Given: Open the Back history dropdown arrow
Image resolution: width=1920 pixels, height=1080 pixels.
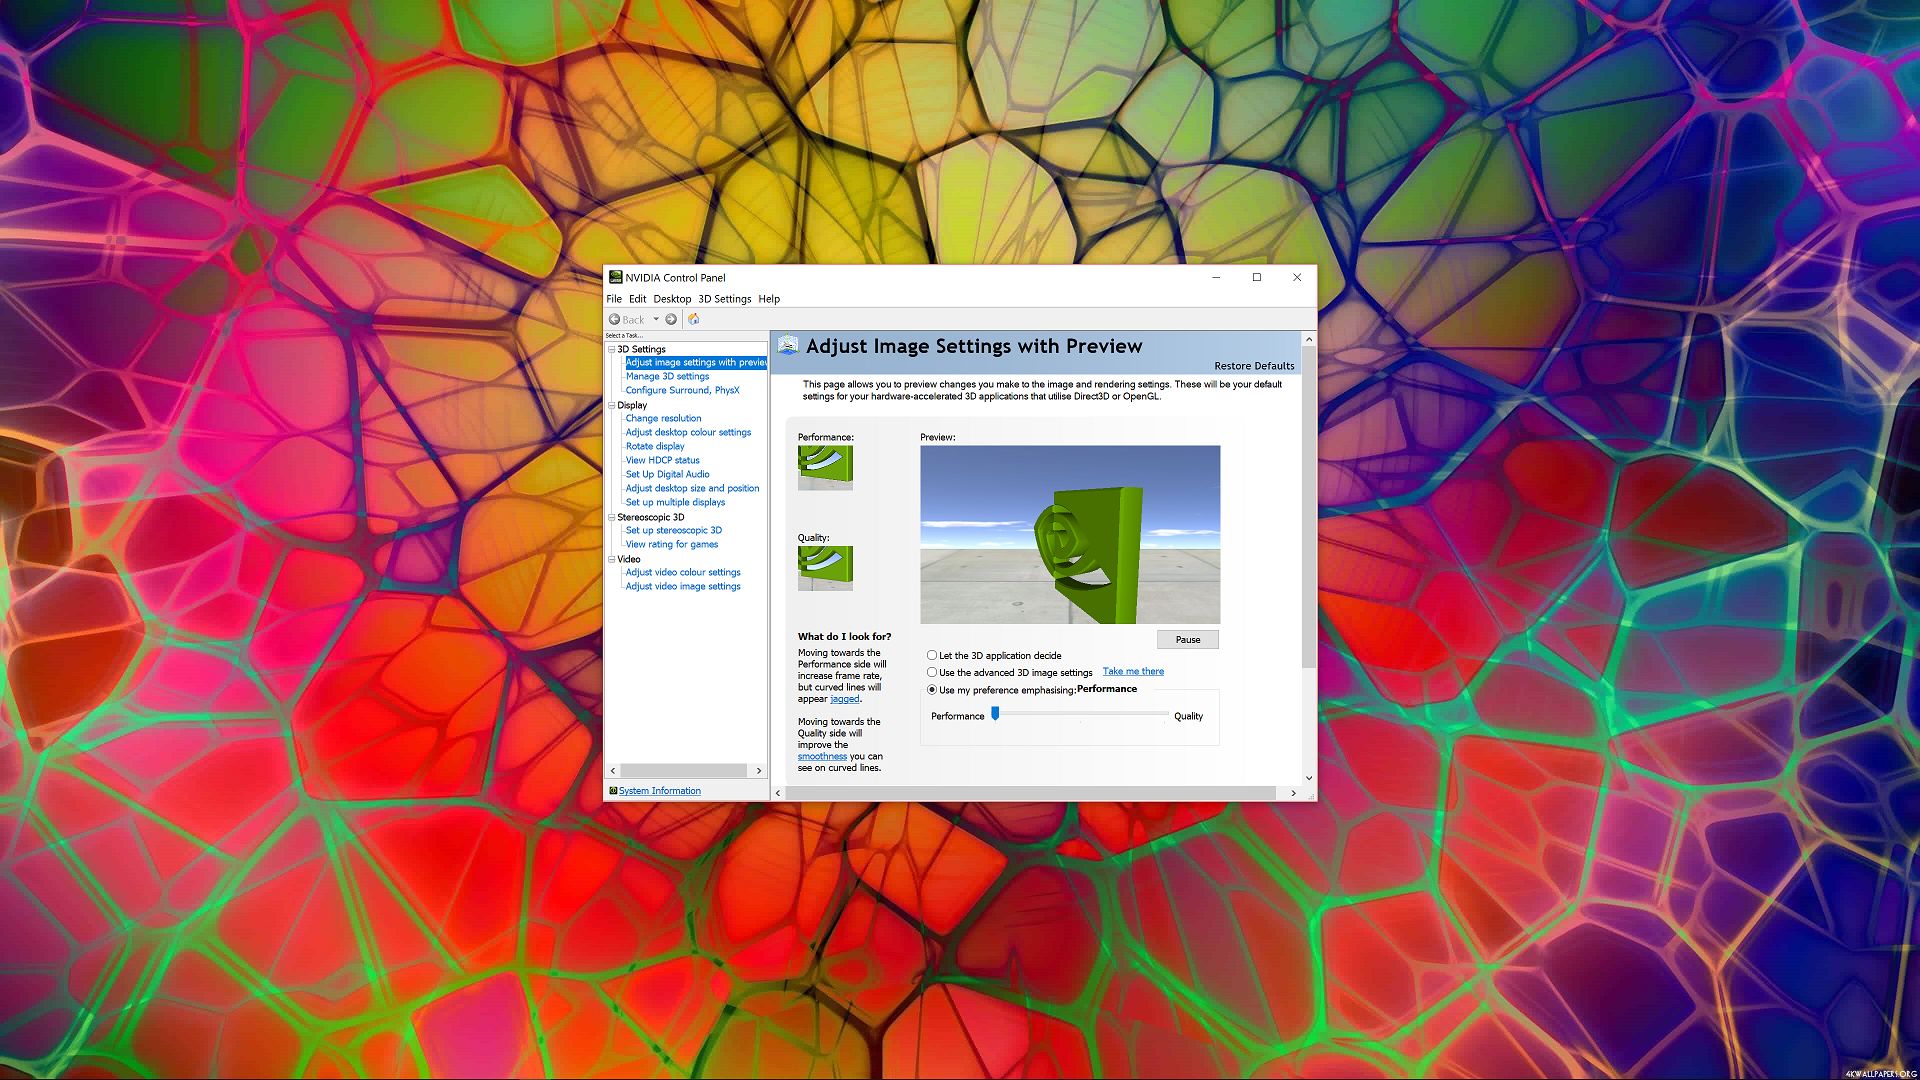Looking at the screenshot, I should pos(656,320).
